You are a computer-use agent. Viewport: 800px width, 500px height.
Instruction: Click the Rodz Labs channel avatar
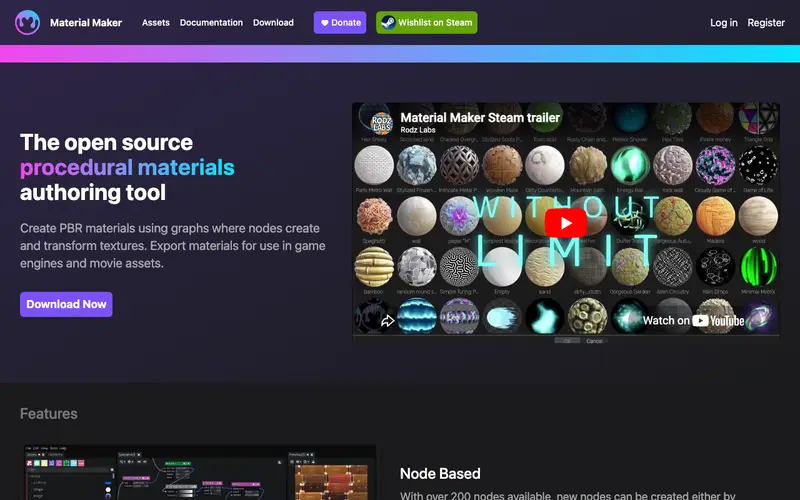click(x=382, y=123)
